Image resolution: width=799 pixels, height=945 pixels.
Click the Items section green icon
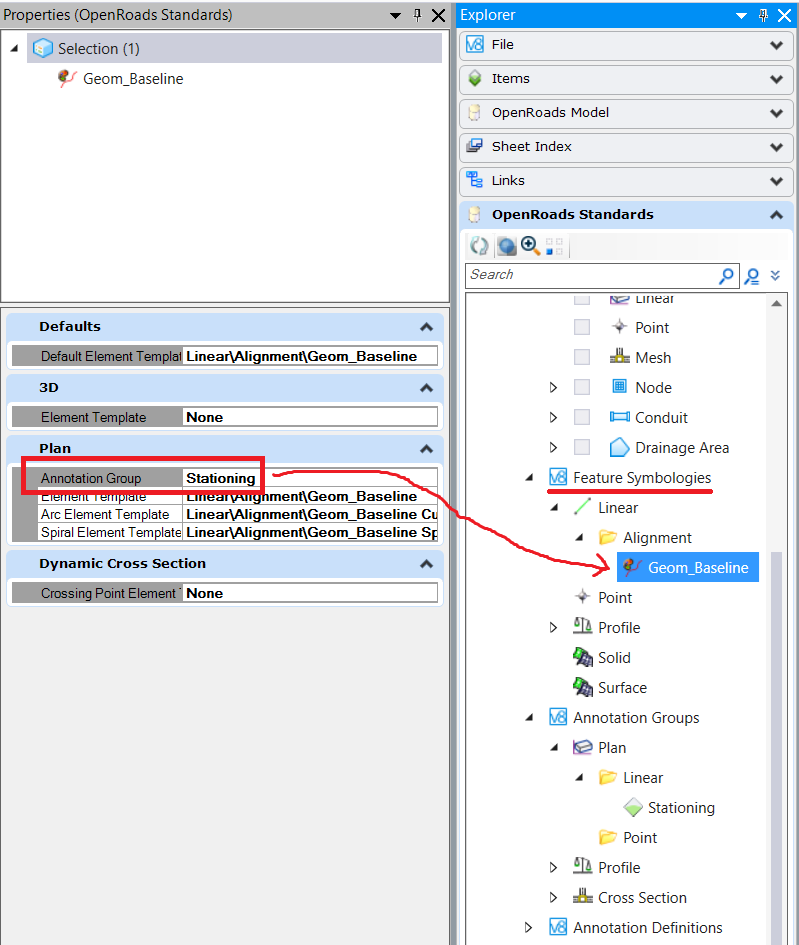click(475, 78)
